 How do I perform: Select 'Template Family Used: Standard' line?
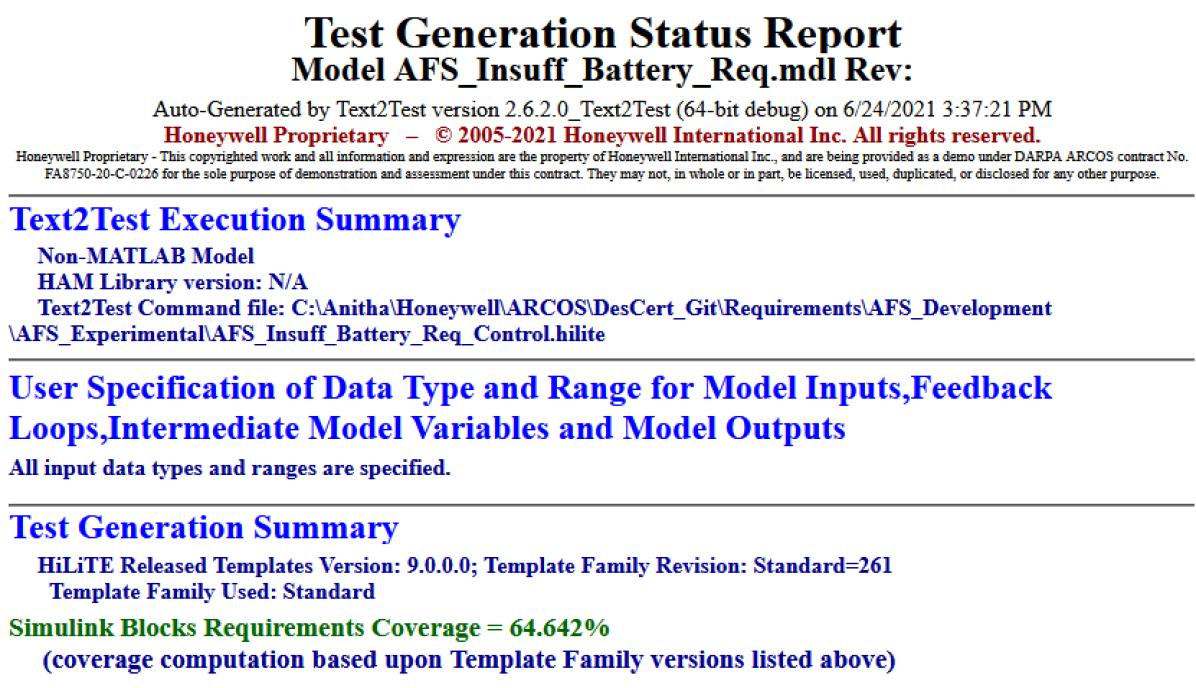point(212,592)
